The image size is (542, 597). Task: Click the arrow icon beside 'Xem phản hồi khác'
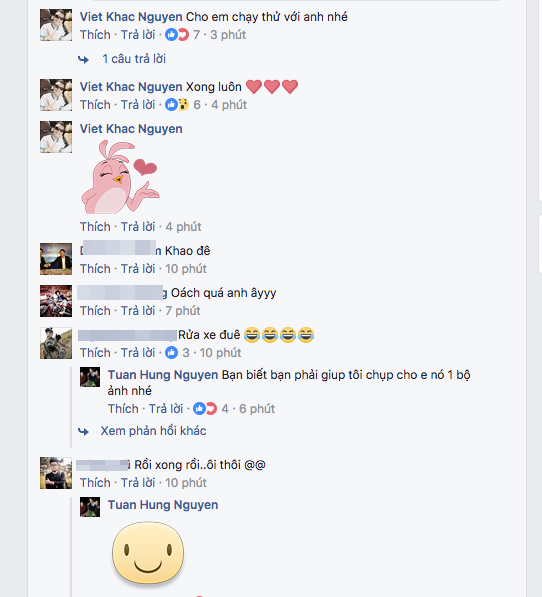83,431
